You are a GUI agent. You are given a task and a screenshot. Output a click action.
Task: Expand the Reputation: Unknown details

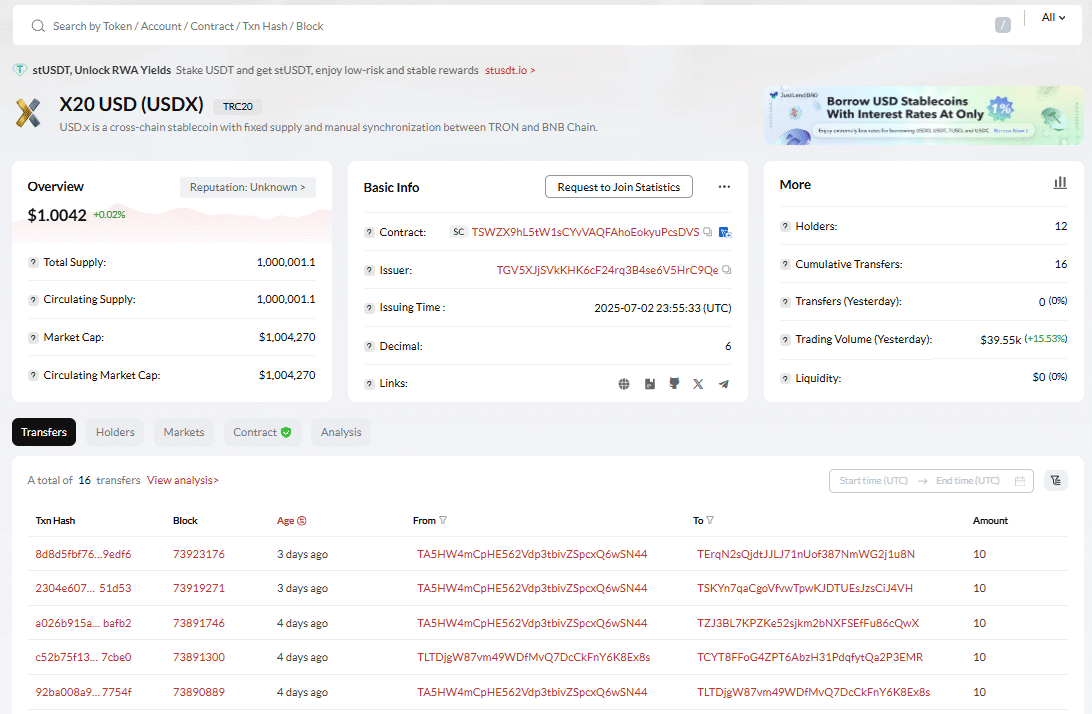[x=248, y=187]
